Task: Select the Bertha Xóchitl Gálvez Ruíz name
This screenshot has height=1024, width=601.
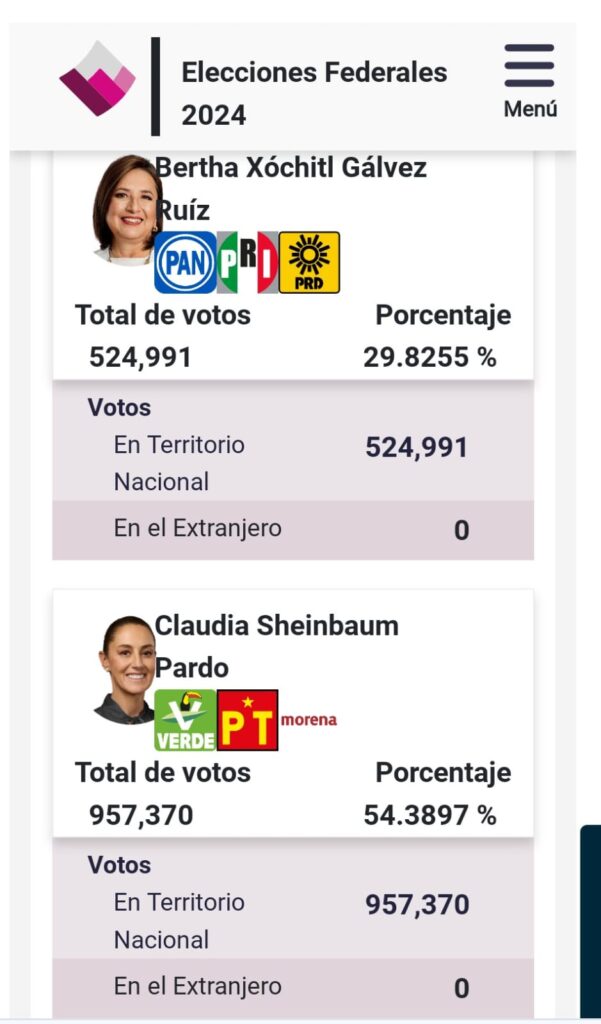Action: [290, 188]
